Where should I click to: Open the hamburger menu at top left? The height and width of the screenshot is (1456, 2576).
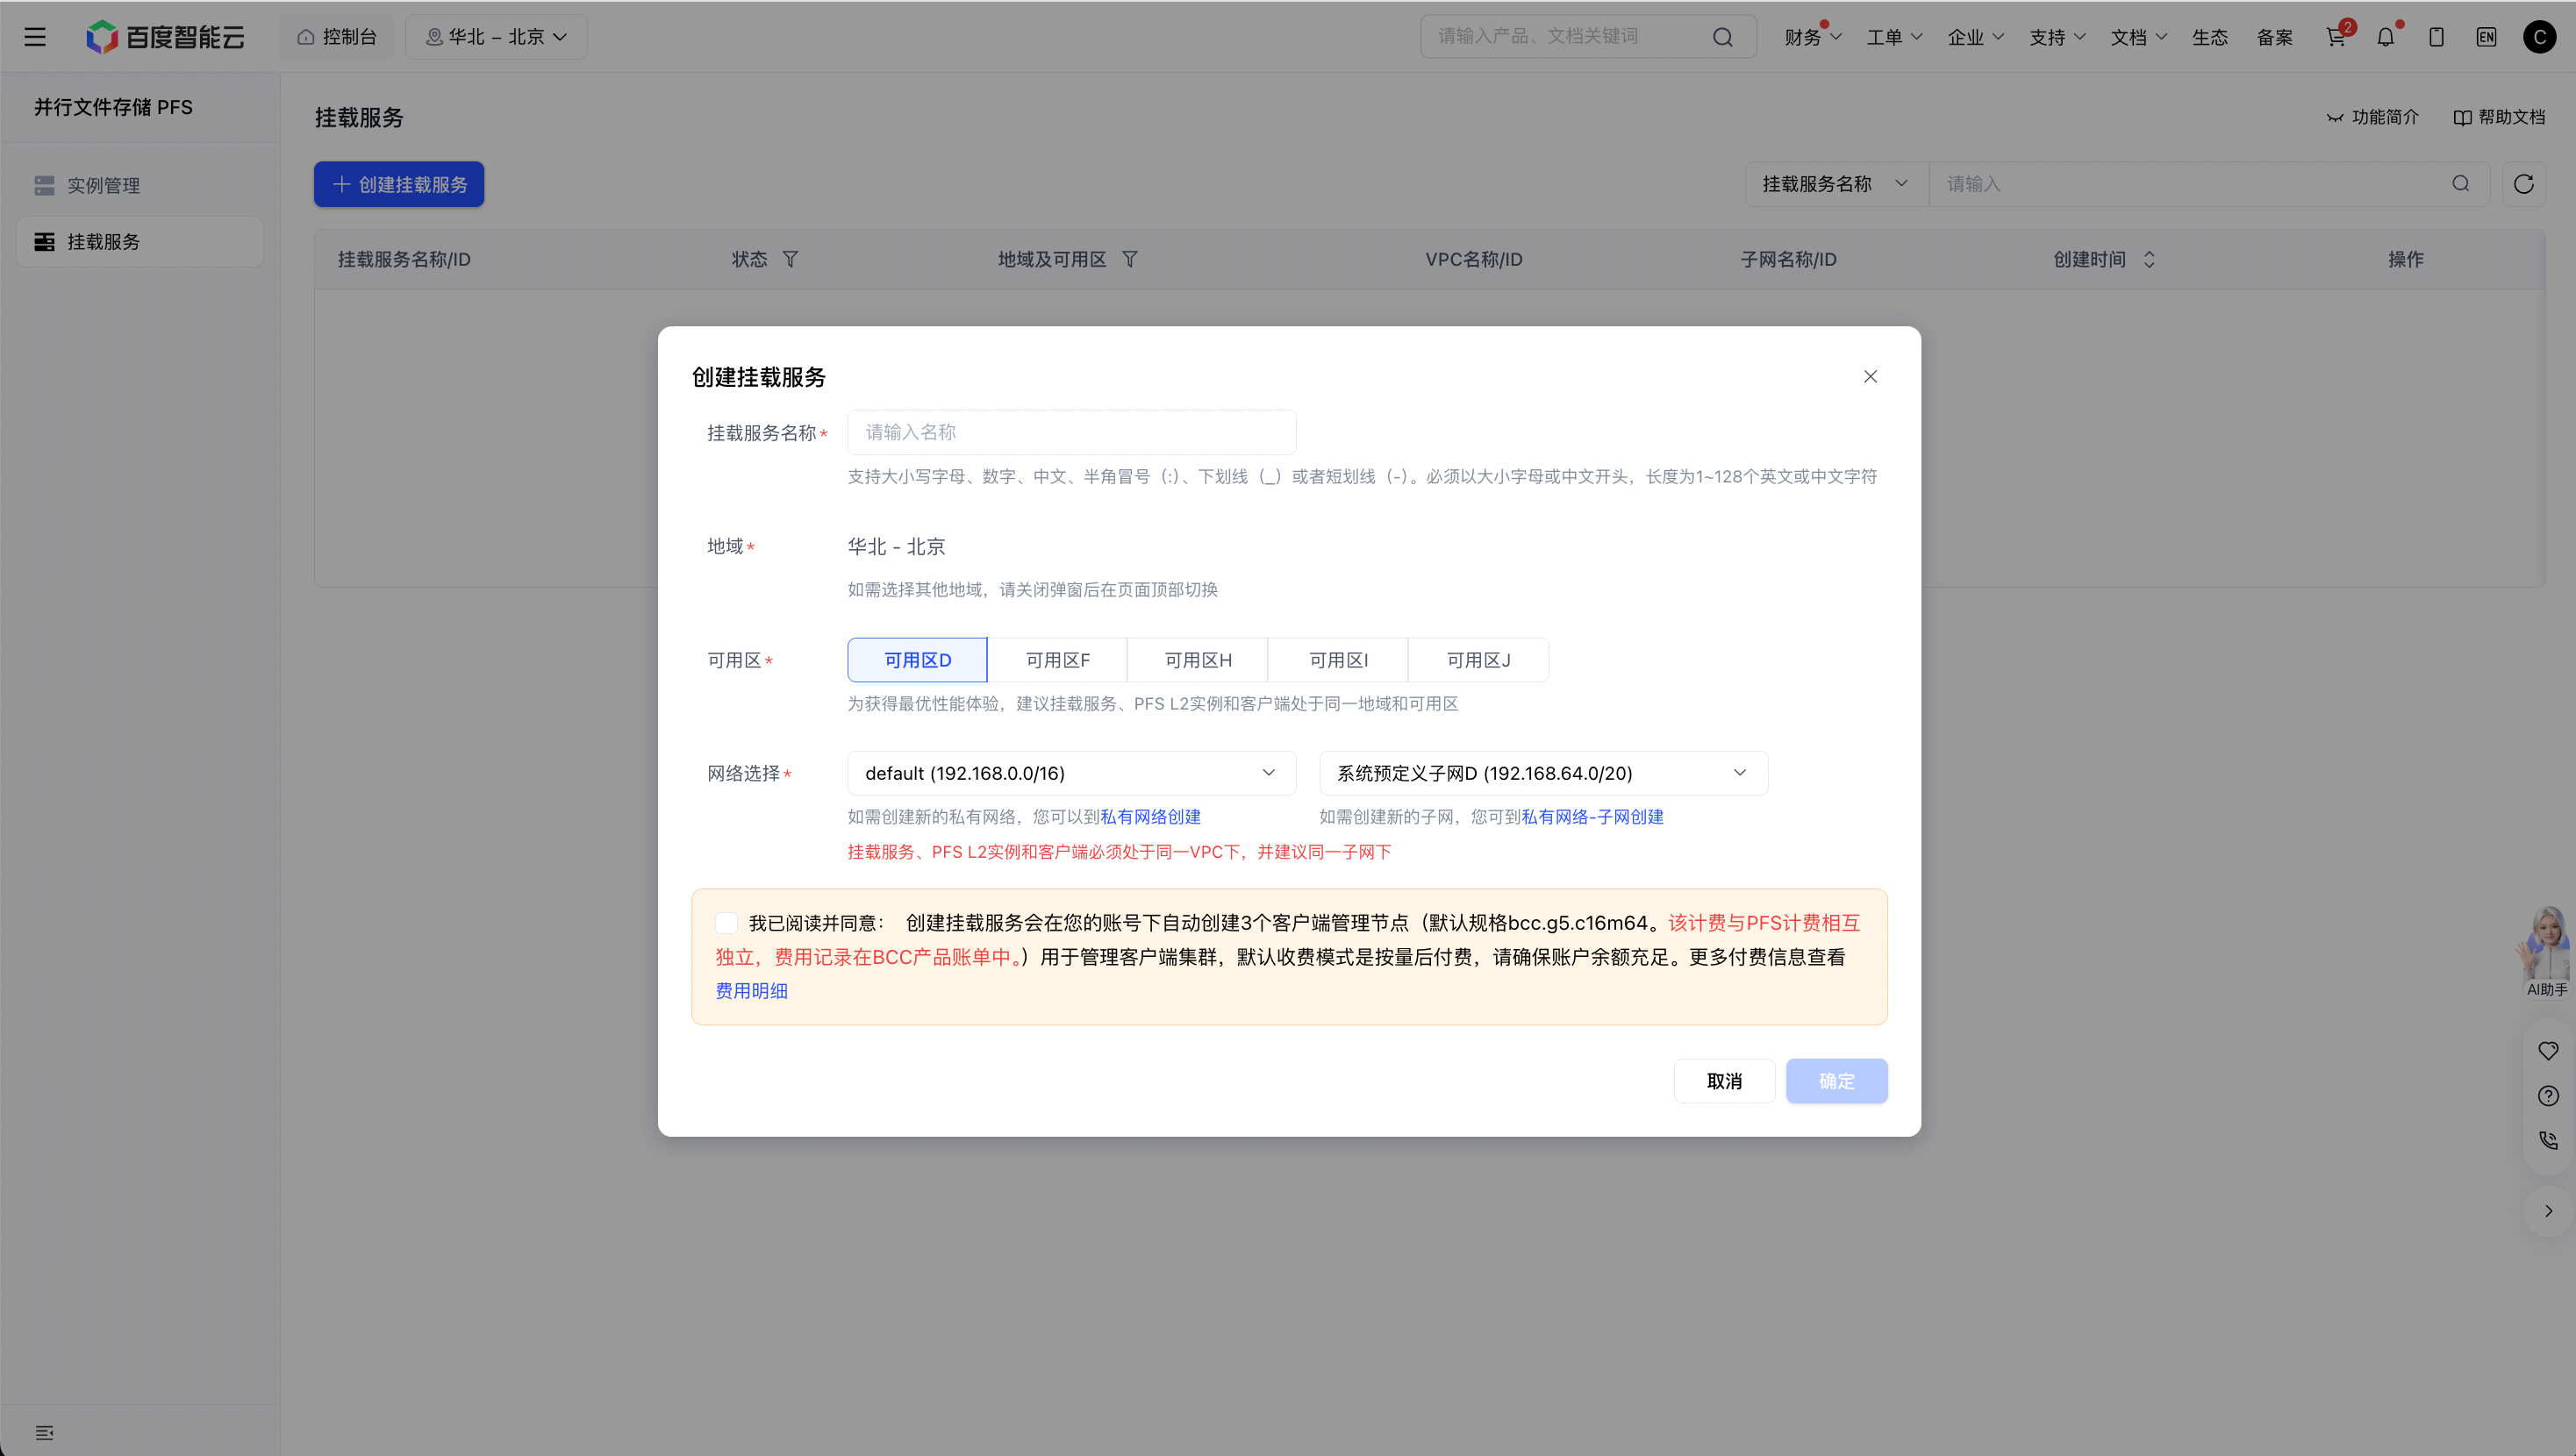(35, 37)
